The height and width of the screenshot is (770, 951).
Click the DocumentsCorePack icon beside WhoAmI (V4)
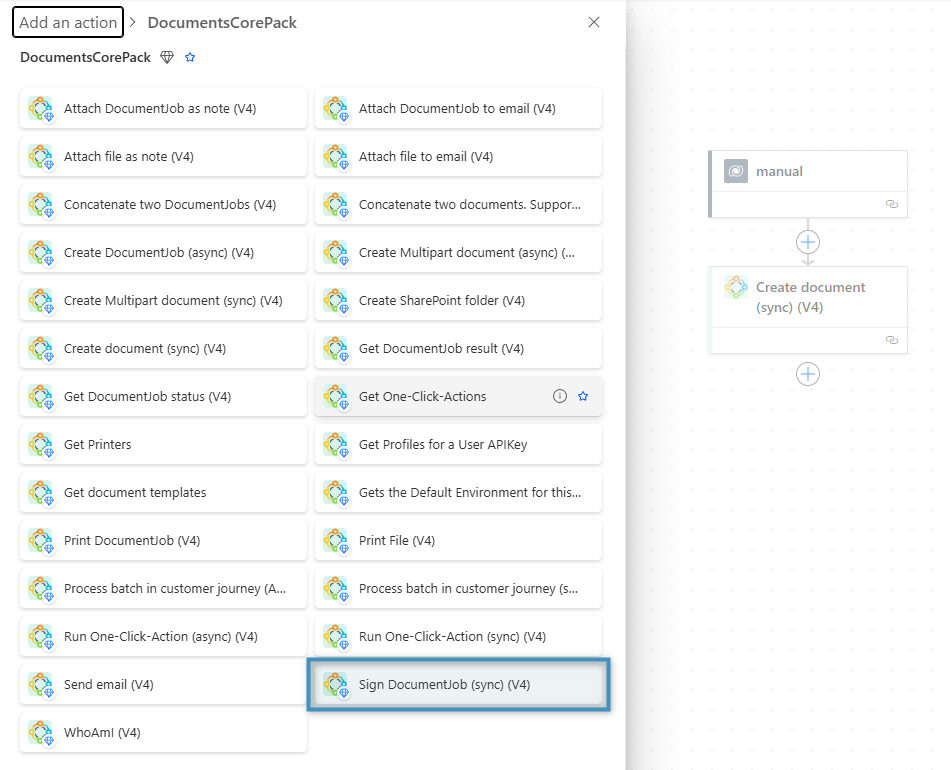pos(40,732)
